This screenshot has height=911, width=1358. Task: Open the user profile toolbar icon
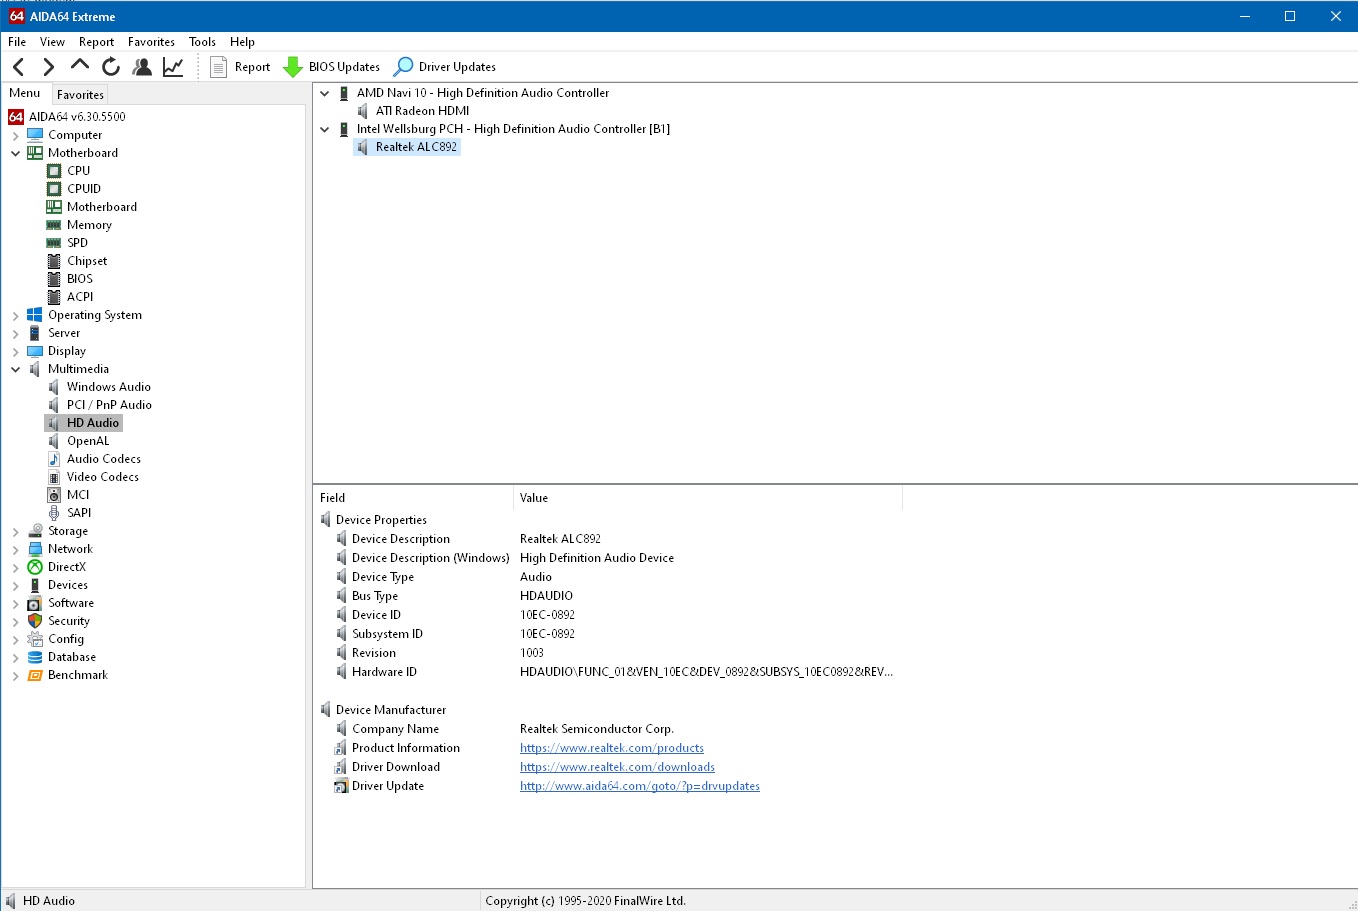pyautogui.click(x=142, y=67)
